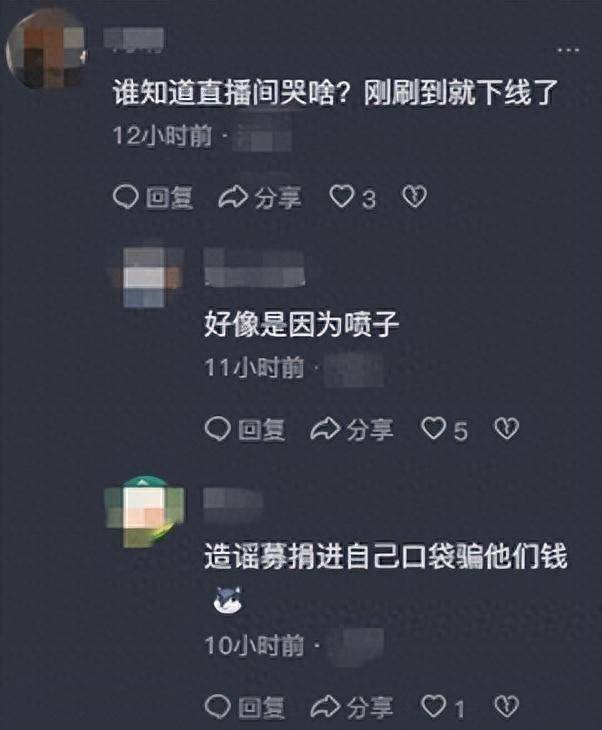This screenshot has width=602, height=730.
Task: Tap broken heart under 10小时前 comment
Action: 506,707
